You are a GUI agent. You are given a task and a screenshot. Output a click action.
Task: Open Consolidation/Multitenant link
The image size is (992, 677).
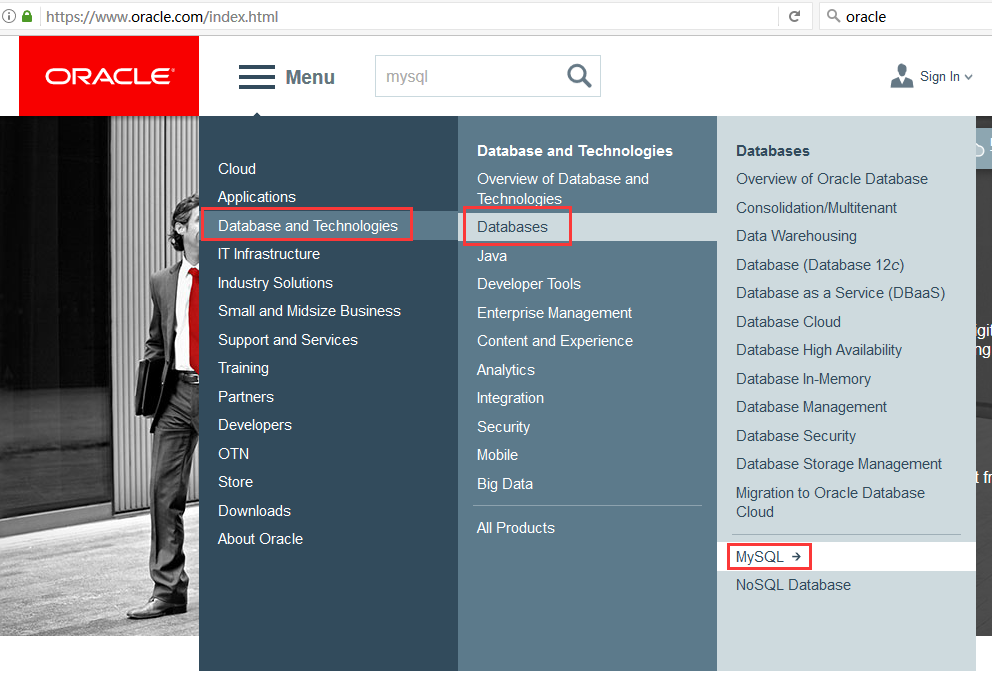[x=816, y=208]
